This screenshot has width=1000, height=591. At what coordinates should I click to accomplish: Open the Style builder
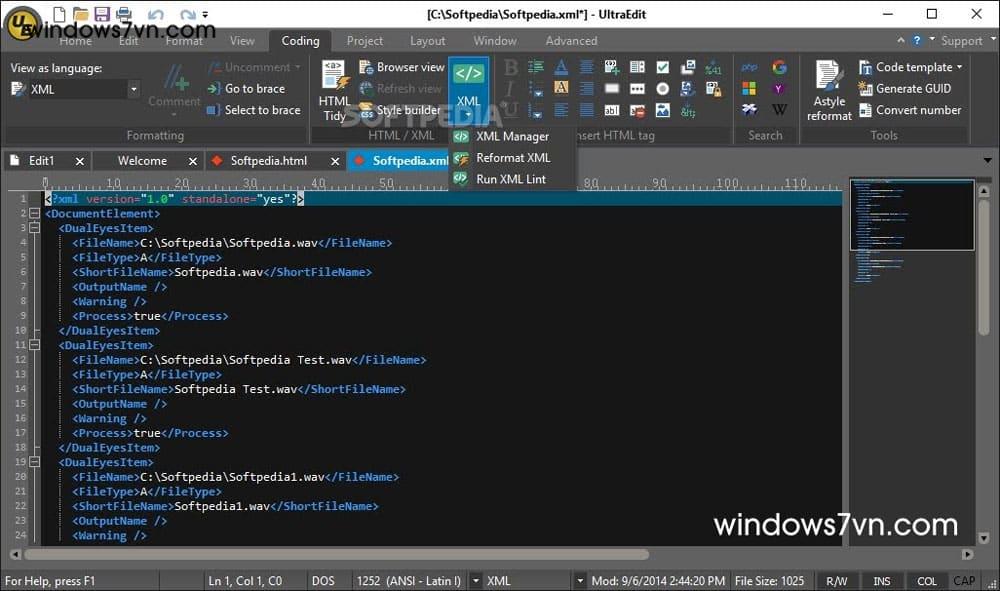(x=401, y=110)
